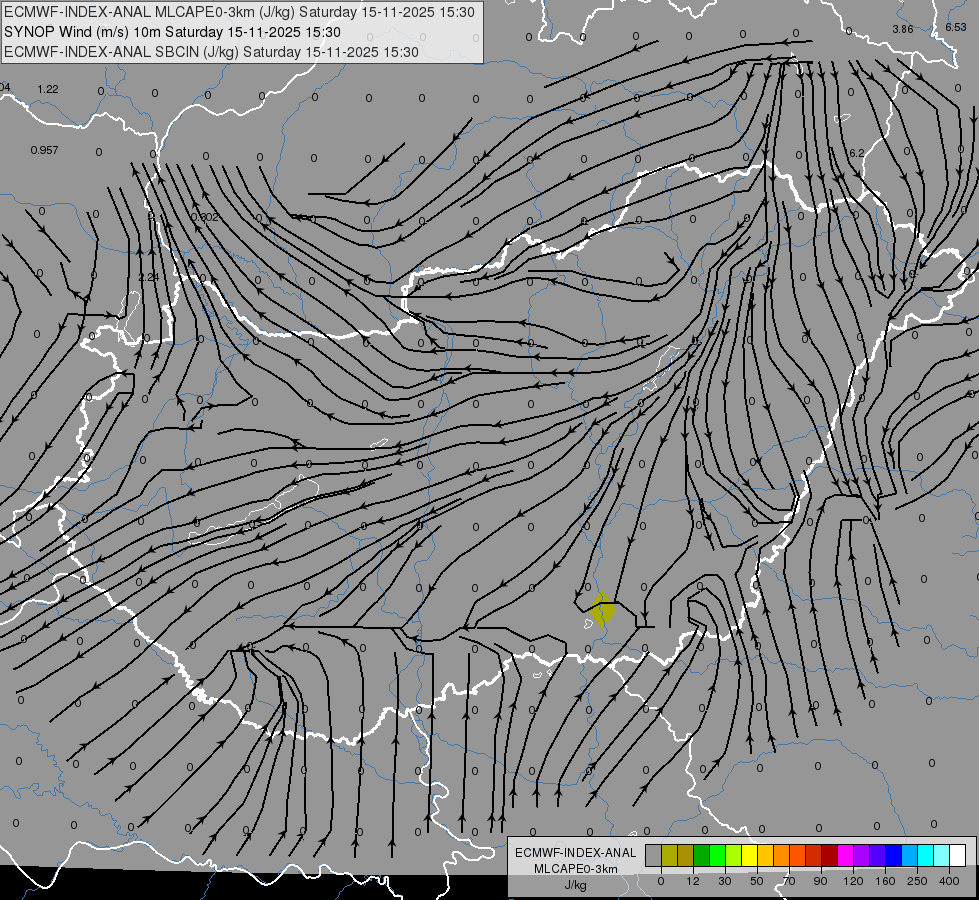Click the orange legend swatch before 70
The image size is (979, 900).
(782, 855)
